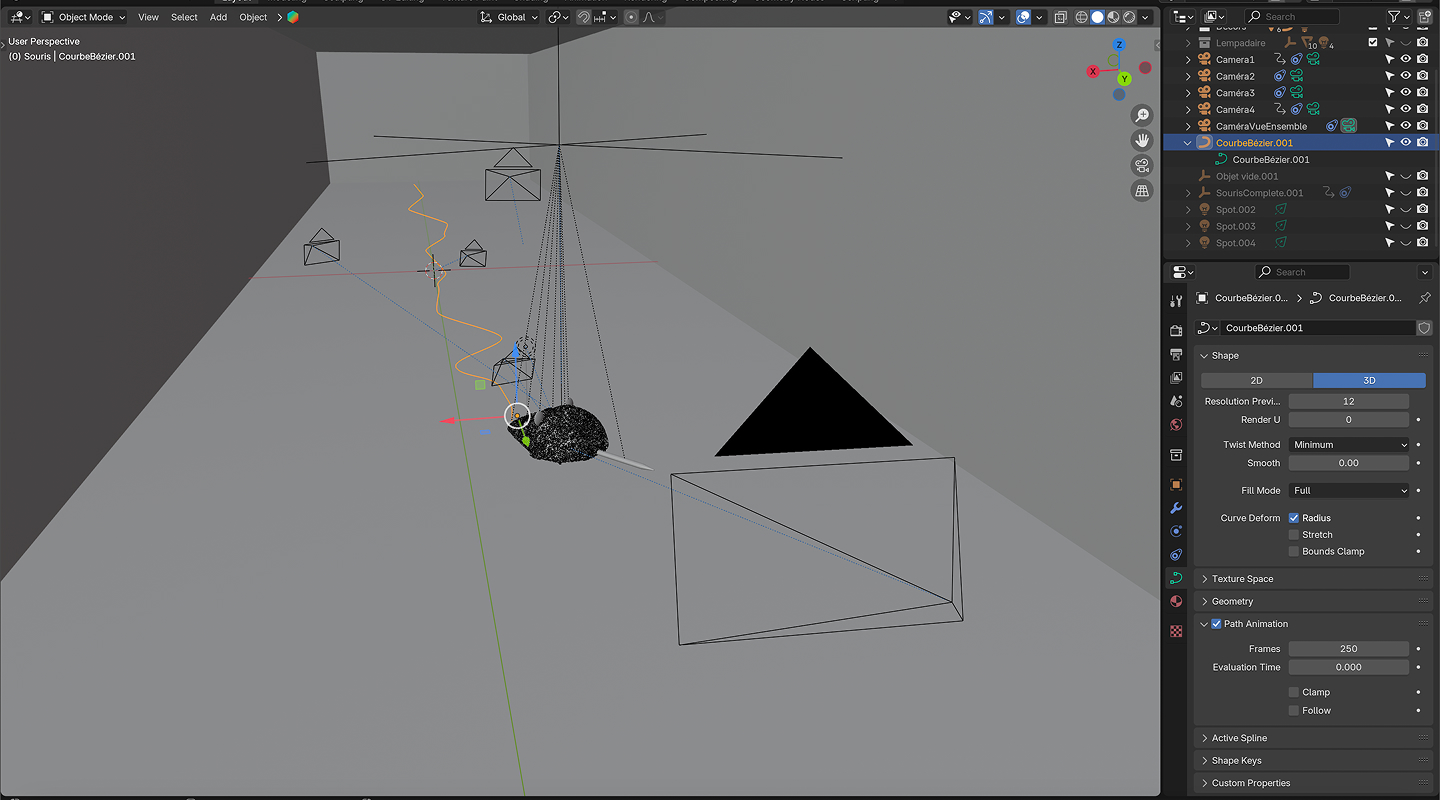Open the Twist Method dropdown
Viewport: 1440px width, 800px height.
[1348, 445]
